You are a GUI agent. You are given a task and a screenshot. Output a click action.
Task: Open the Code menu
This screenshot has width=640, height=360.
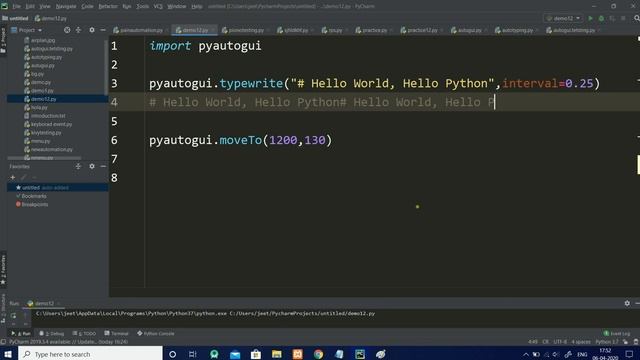87,7
